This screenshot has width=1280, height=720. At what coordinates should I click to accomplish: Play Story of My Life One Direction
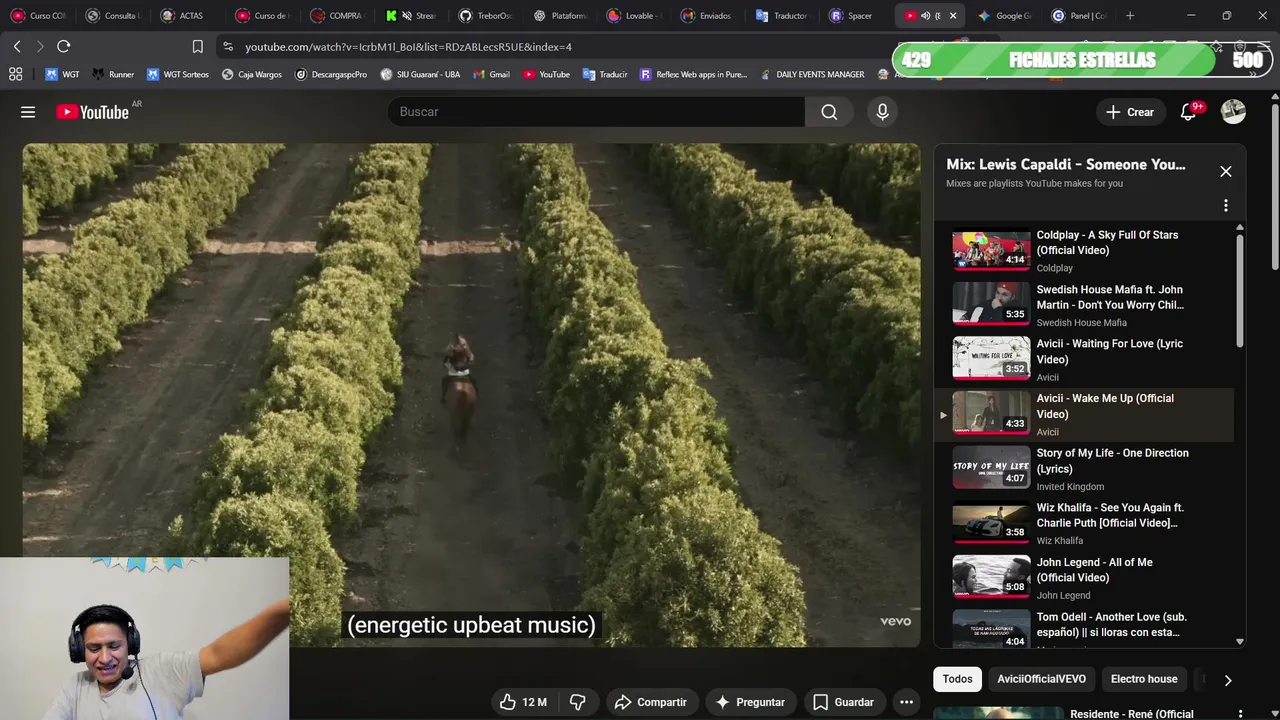(x=1084, y=468)
